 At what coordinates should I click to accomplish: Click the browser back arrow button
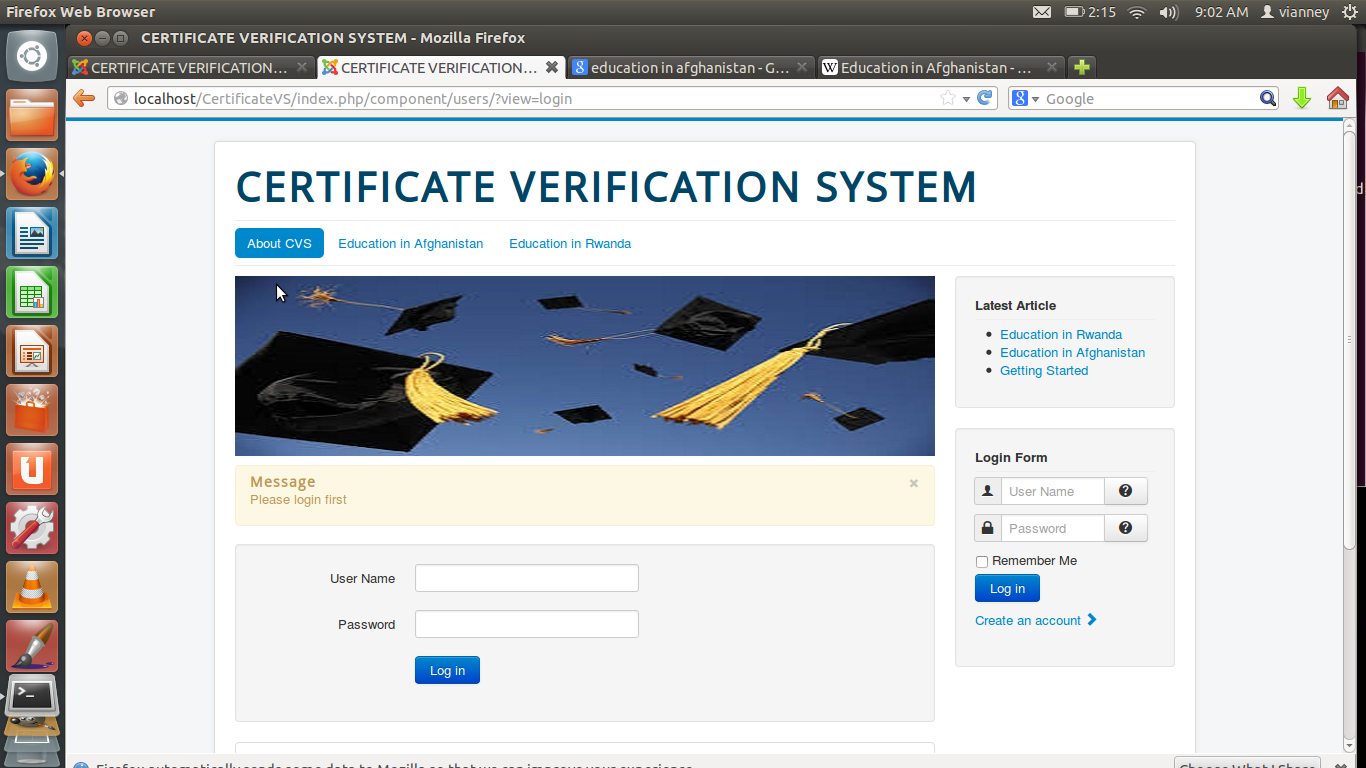(x=84, y=98)
